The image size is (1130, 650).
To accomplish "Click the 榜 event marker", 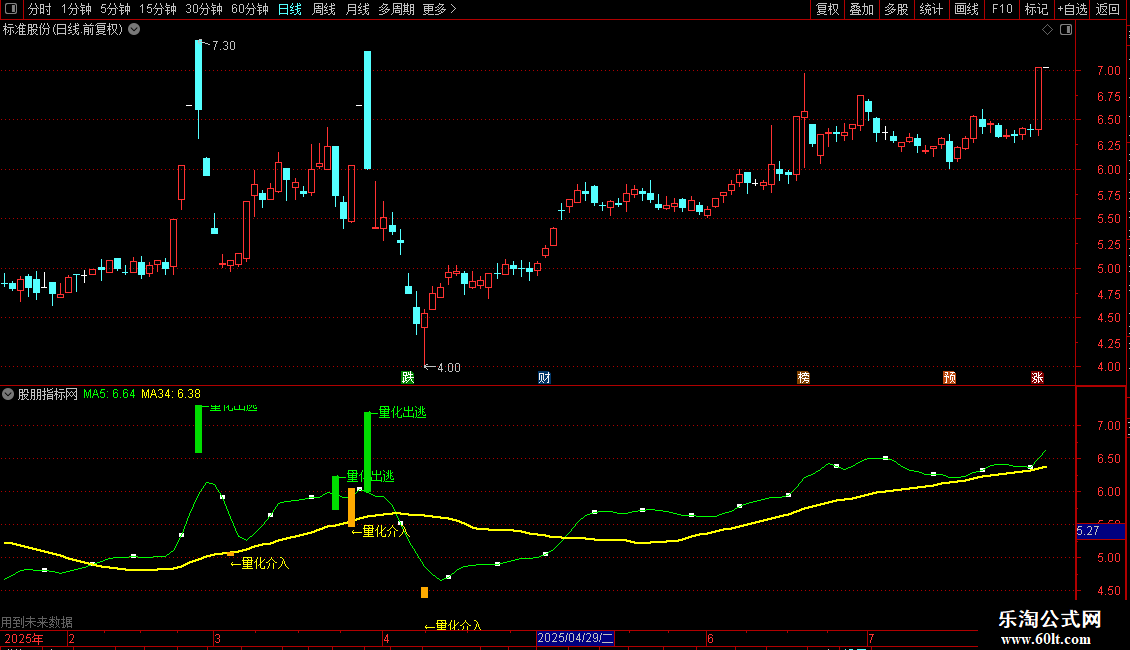I will [804, 378].
